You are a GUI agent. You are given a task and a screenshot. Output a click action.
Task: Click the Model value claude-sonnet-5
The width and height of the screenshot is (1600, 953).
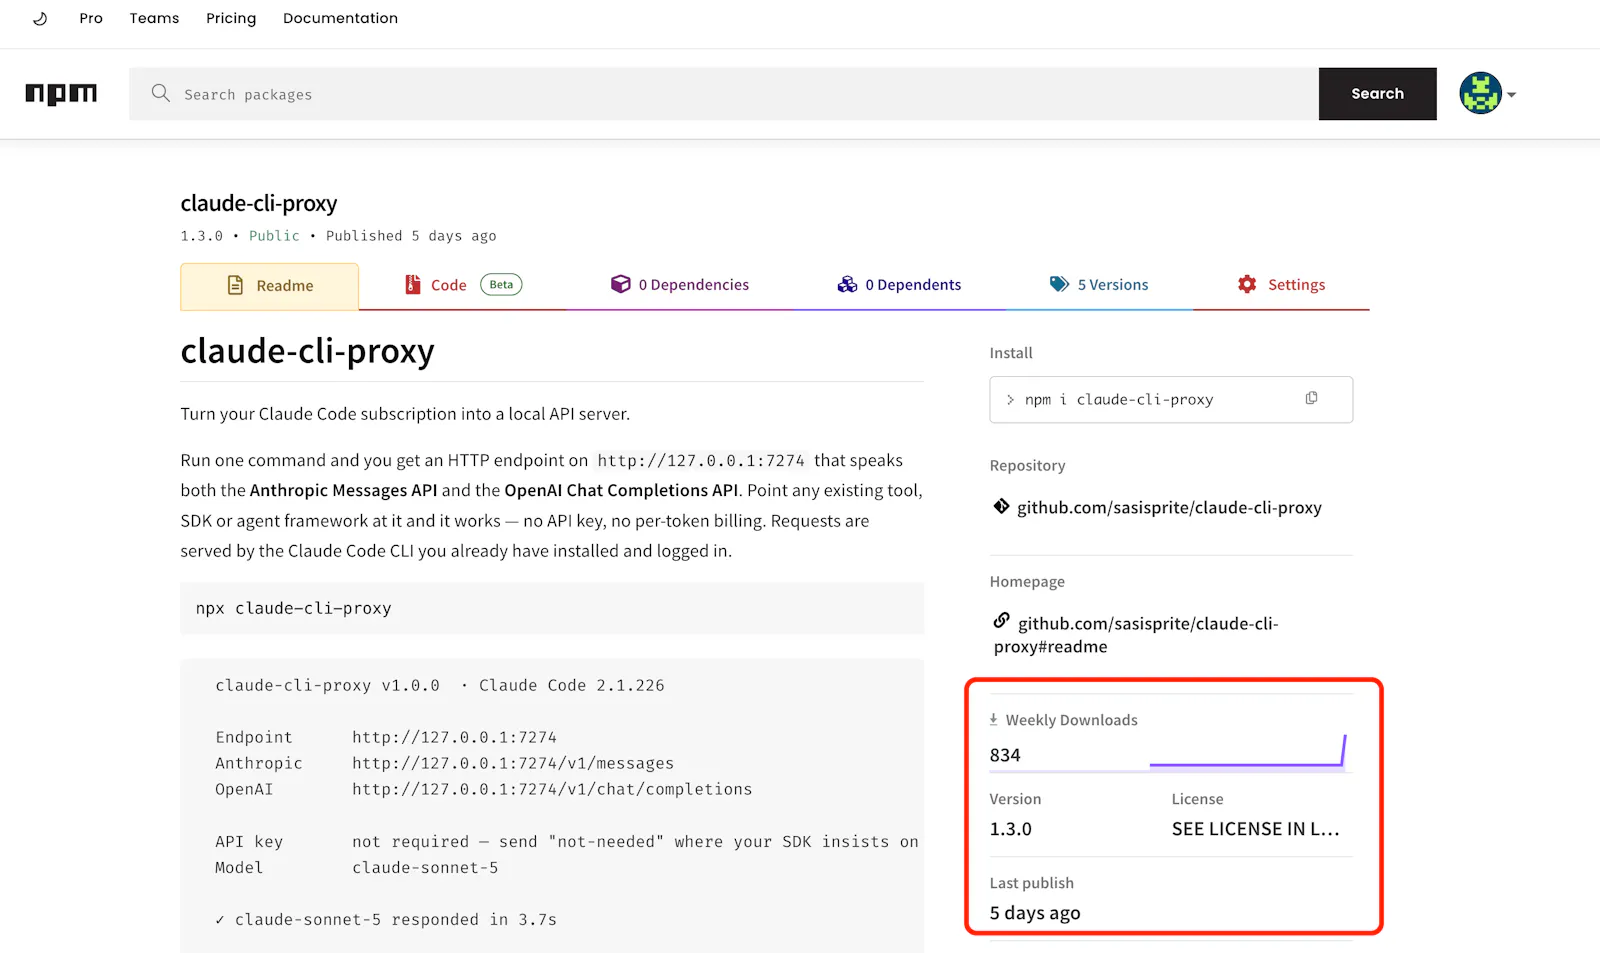425,868
